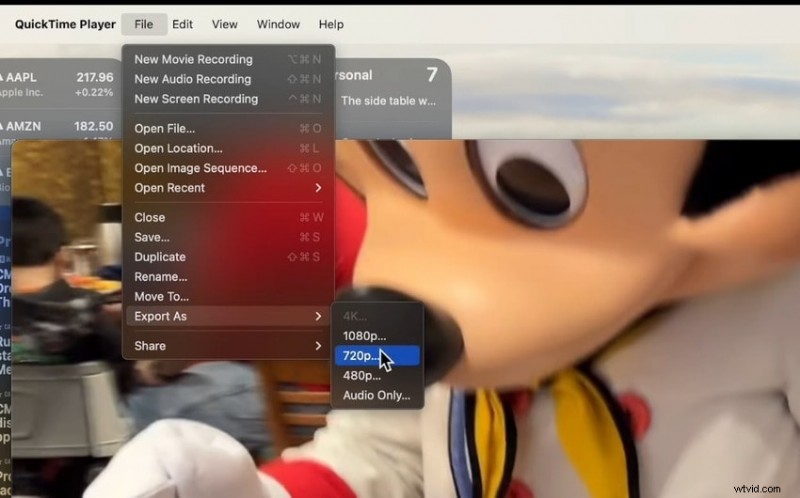Select Open Location... menu entry
The image size is (800, 498).
(228, 148)
